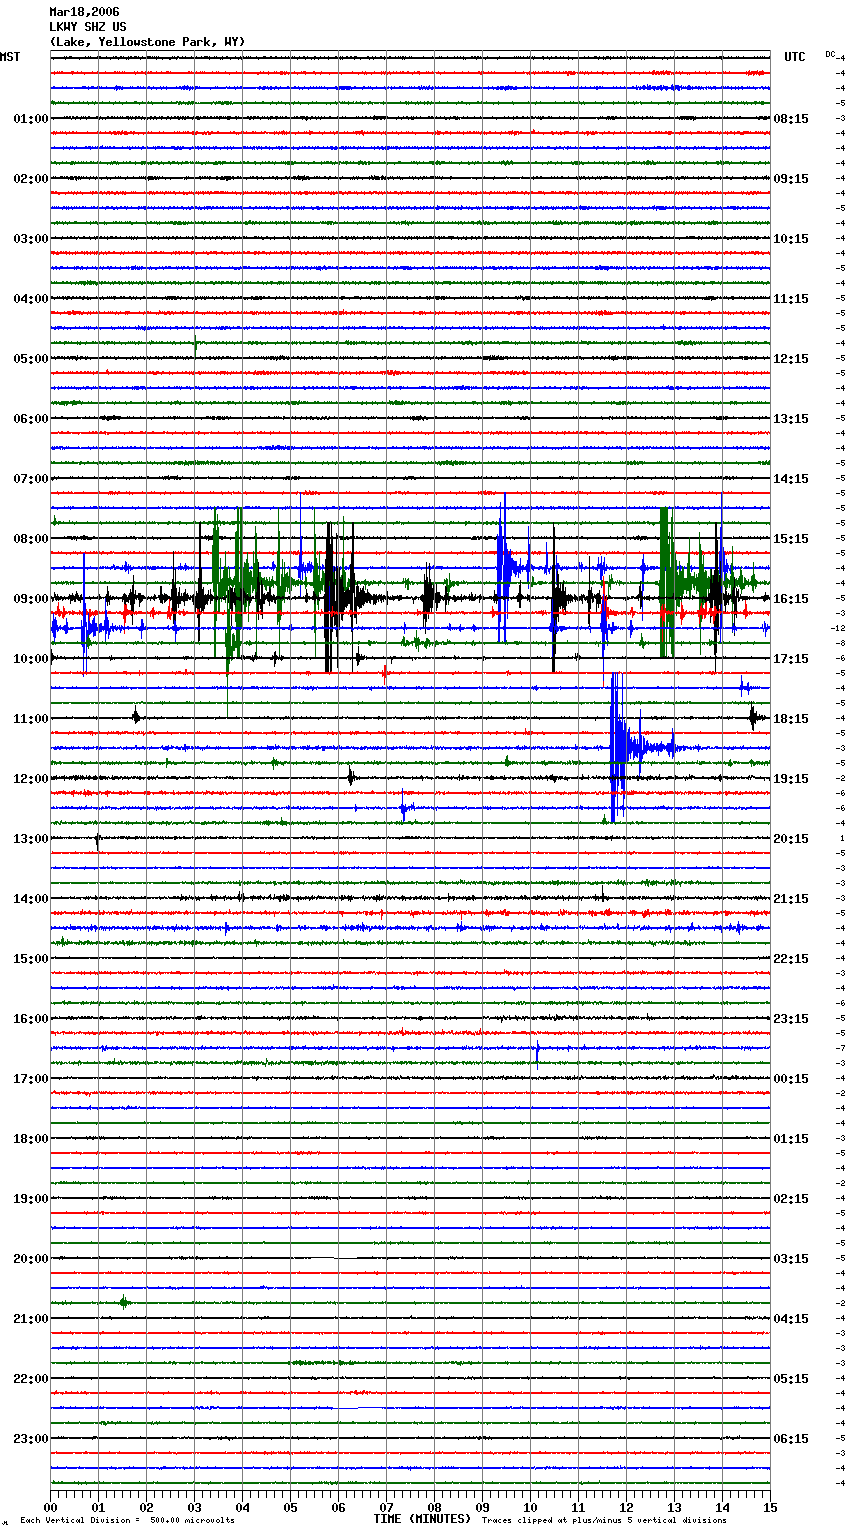The image size is (850, 1534).
Task: Select the 18:00 MST time label
Action: coord(31,1139)
